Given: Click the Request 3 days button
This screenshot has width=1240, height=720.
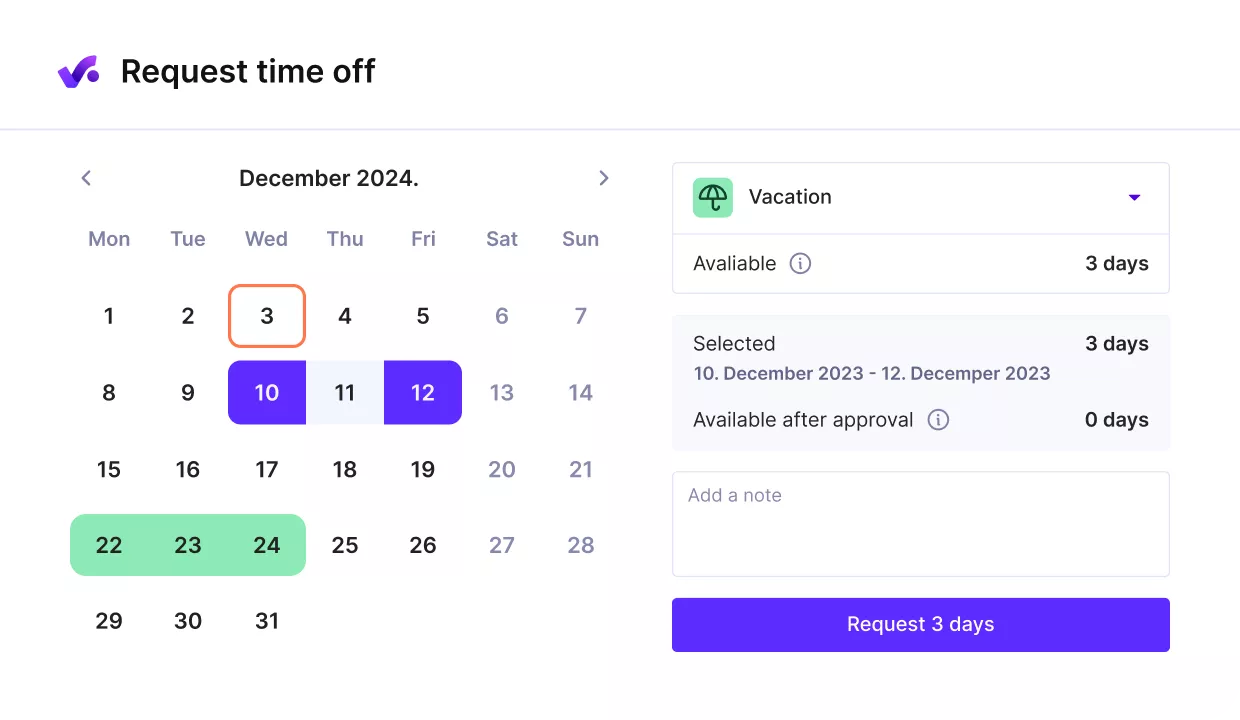Looking at the screenshot, I should 920,624.
